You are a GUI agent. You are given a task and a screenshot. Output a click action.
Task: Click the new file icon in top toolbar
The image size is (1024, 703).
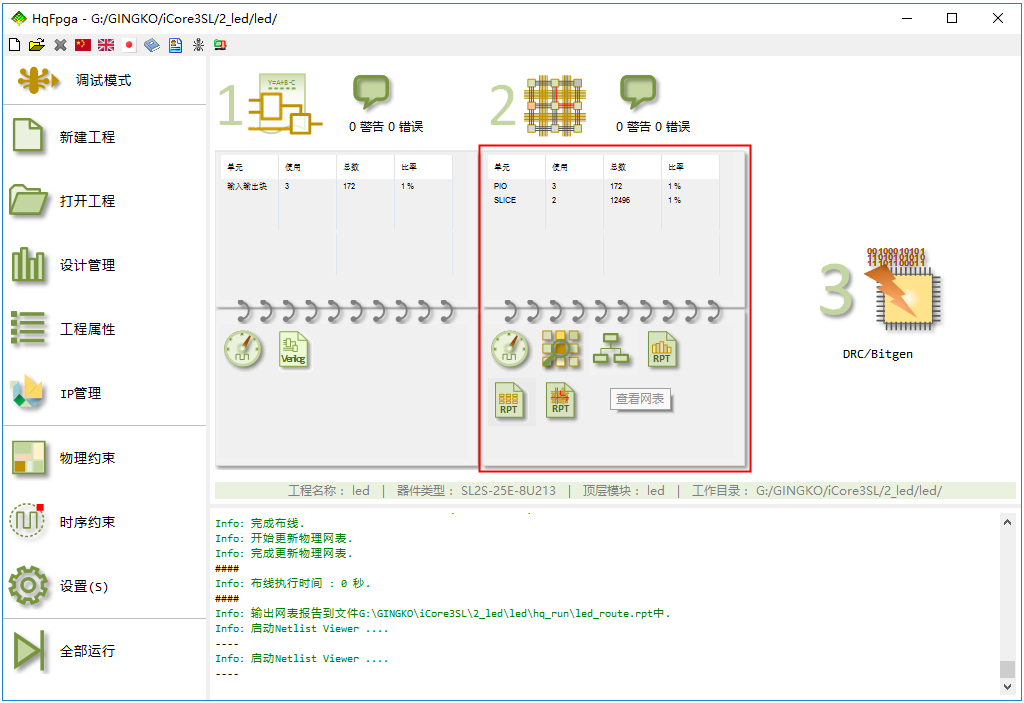[x=14, y=45]
